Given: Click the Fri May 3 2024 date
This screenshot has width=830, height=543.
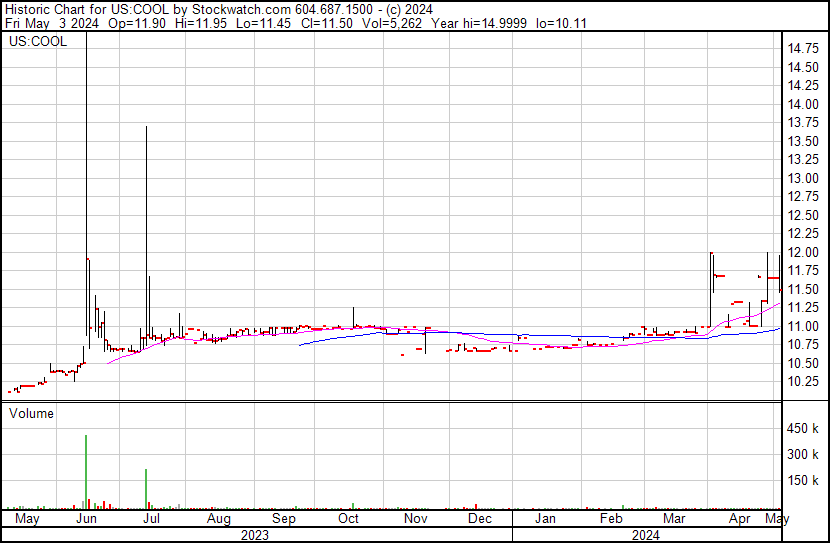Looking at the screenshot, I should pyautogui.click(x=52, y=23).
